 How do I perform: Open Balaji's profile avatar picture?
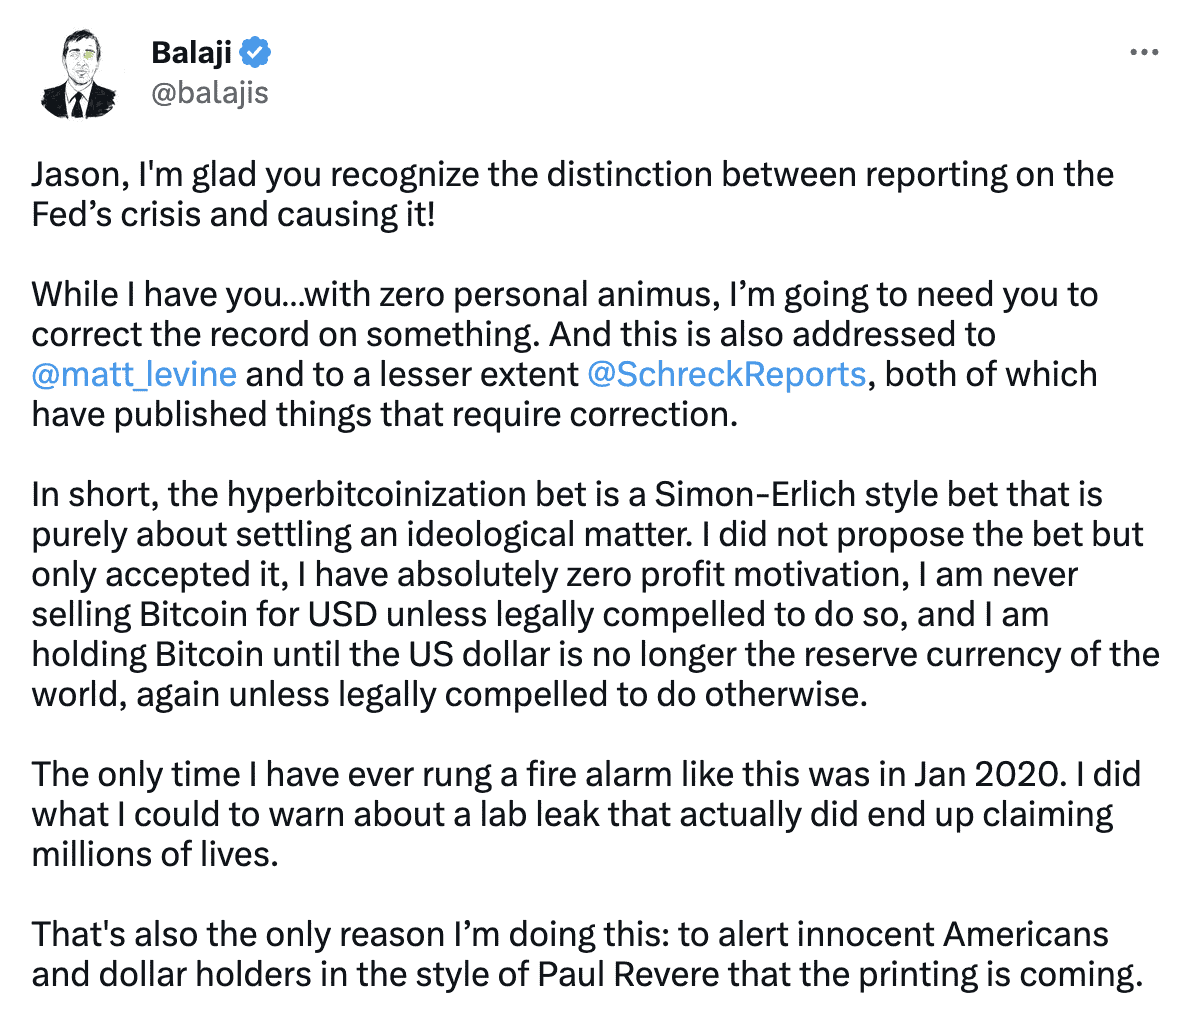(x=78, y=74)
